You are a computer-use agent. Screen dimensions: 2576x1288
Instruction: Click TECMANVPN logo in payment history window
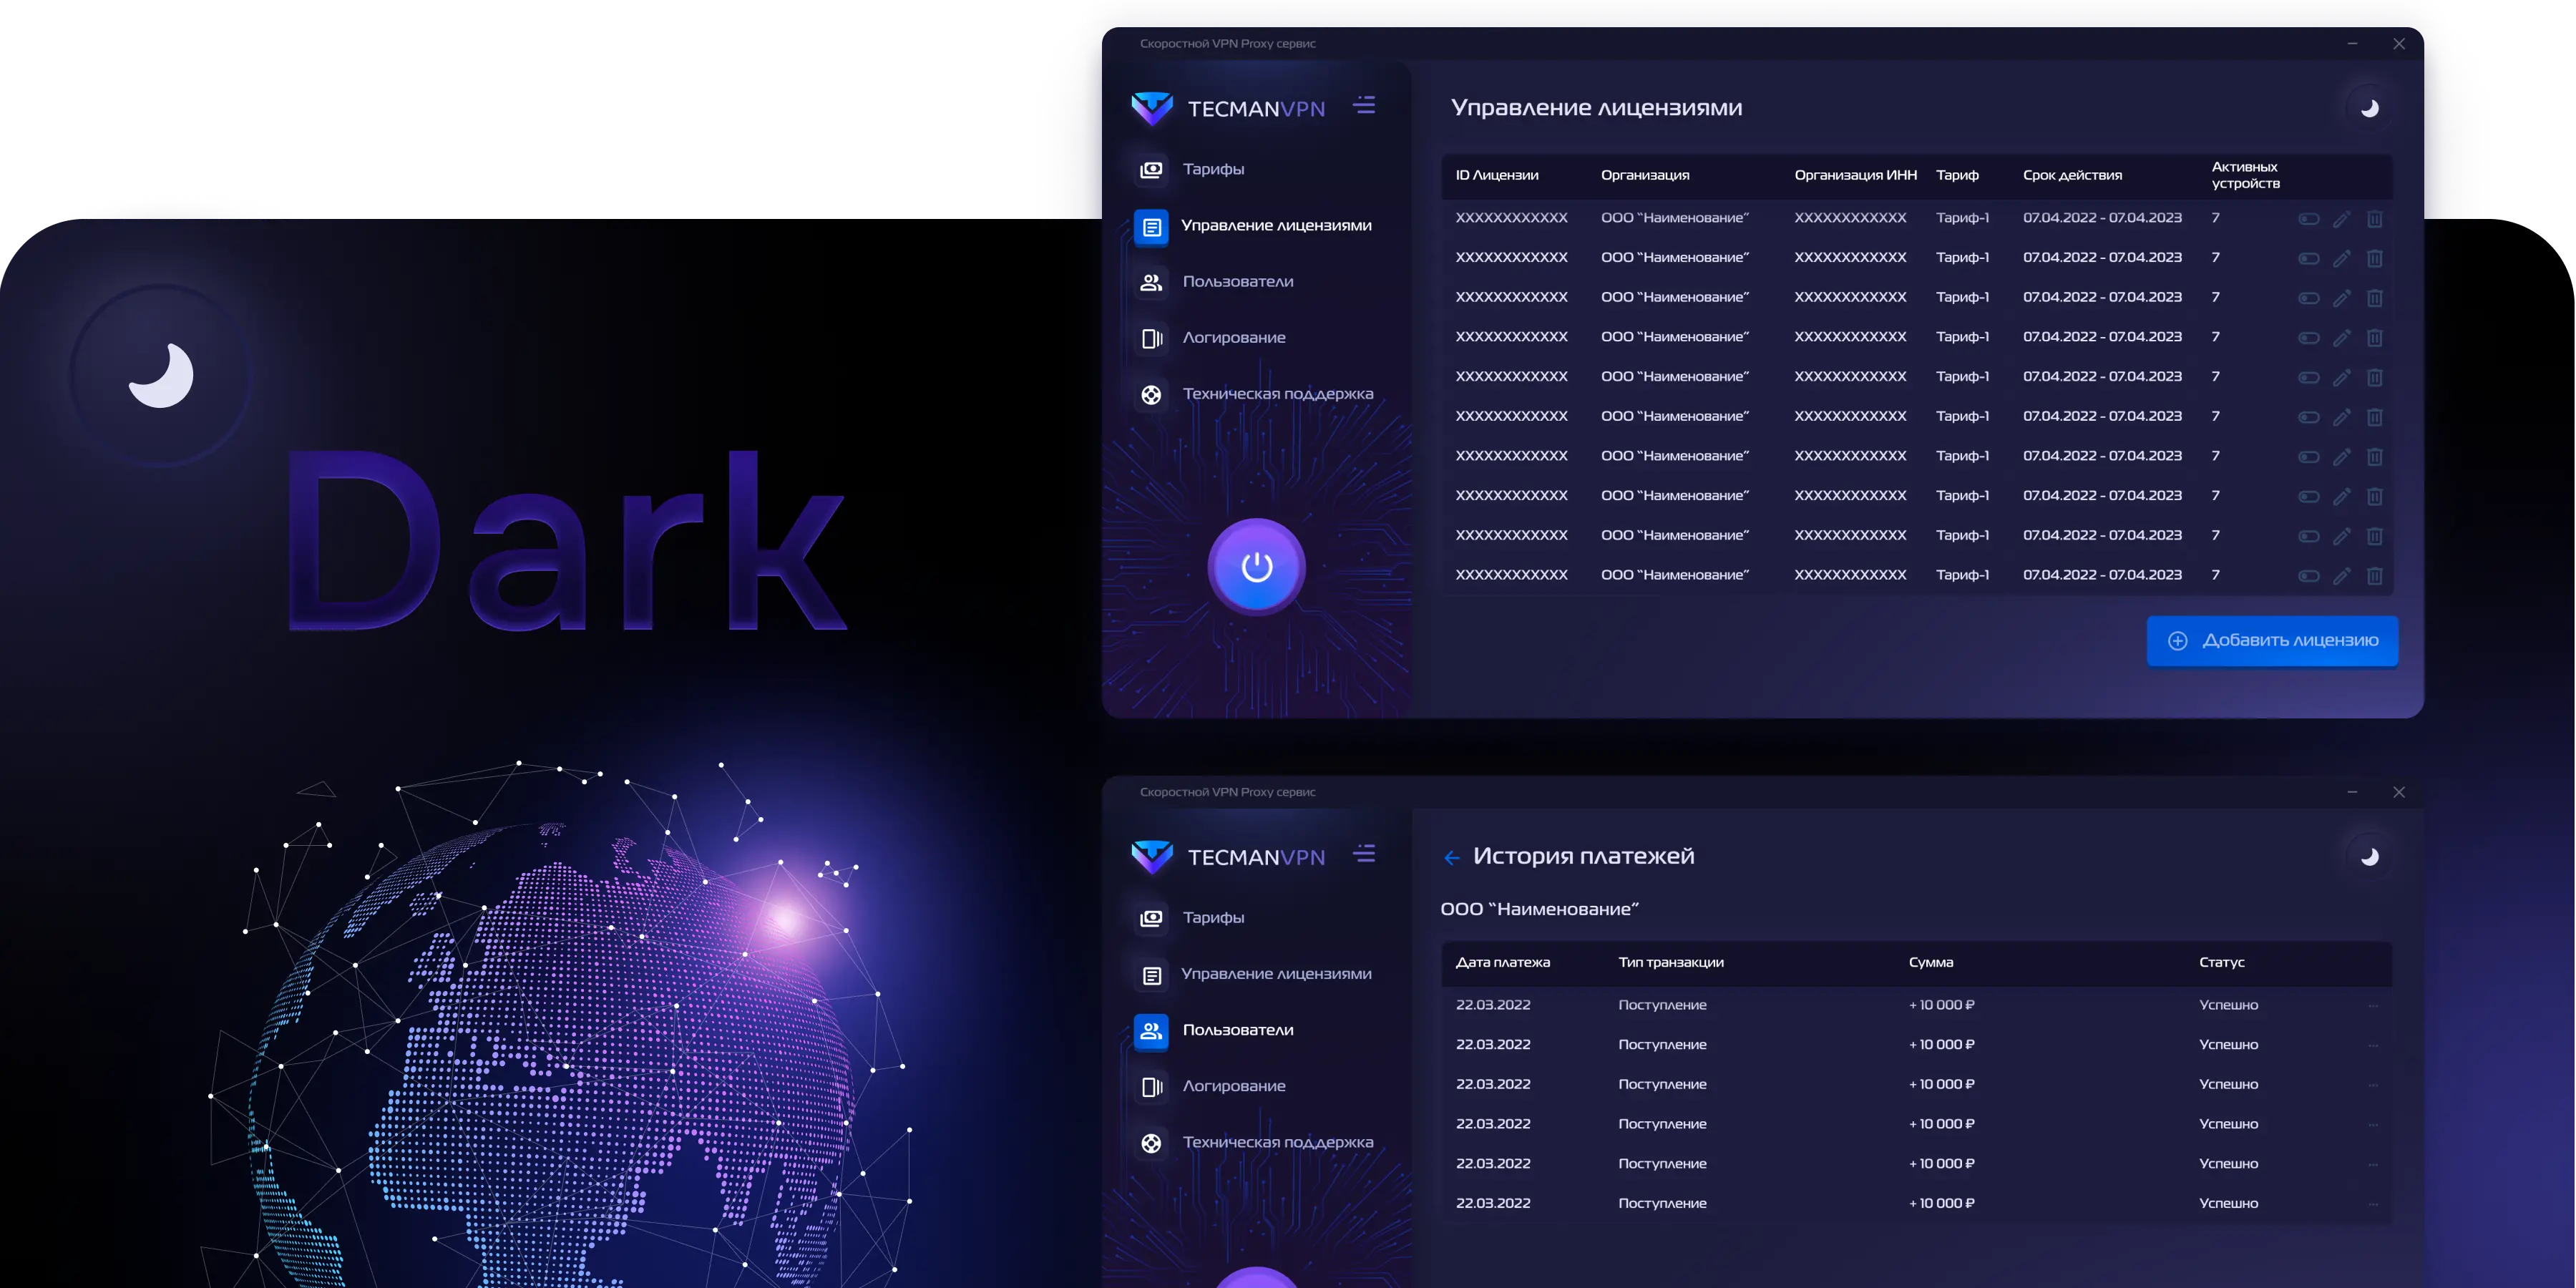pos(1227,856)
